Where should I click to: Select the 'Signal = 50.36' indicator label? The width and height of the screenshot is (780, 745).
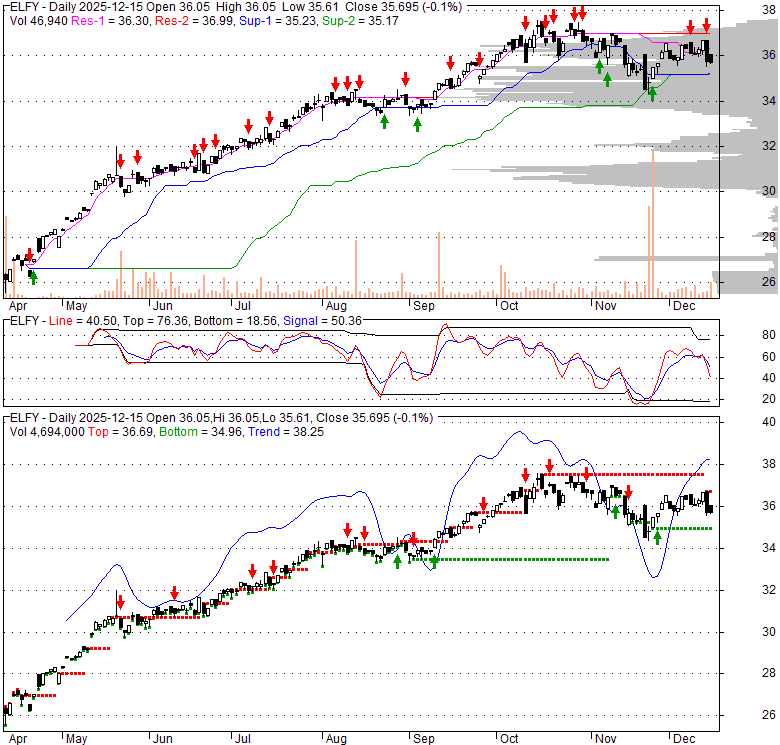[x=322, y=321]
